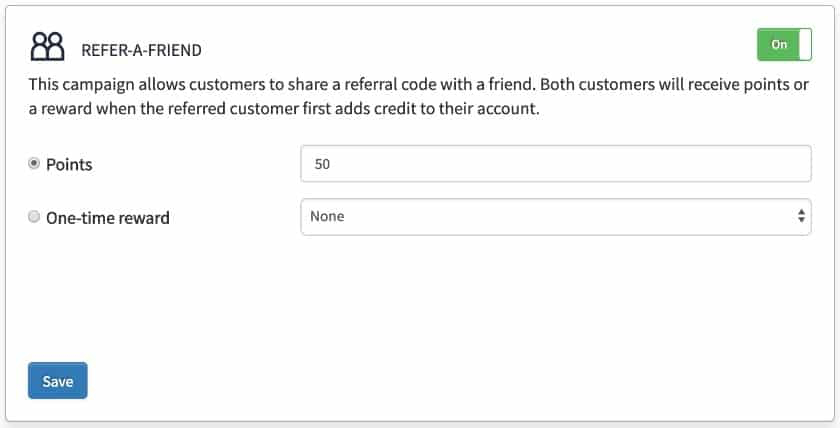
Task: Click the value 50 in the Points box
Action: pos(322,164)
